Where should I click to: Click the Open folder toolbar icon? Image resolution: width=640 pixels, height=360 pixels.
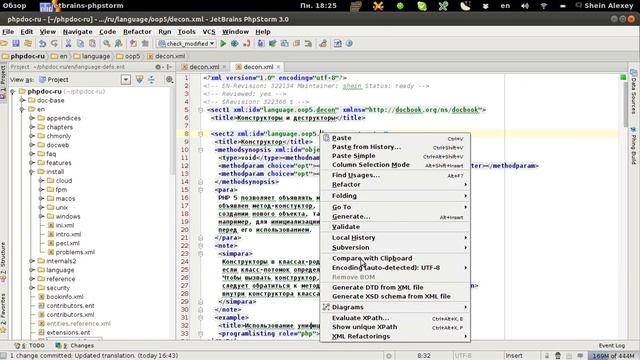4,43
